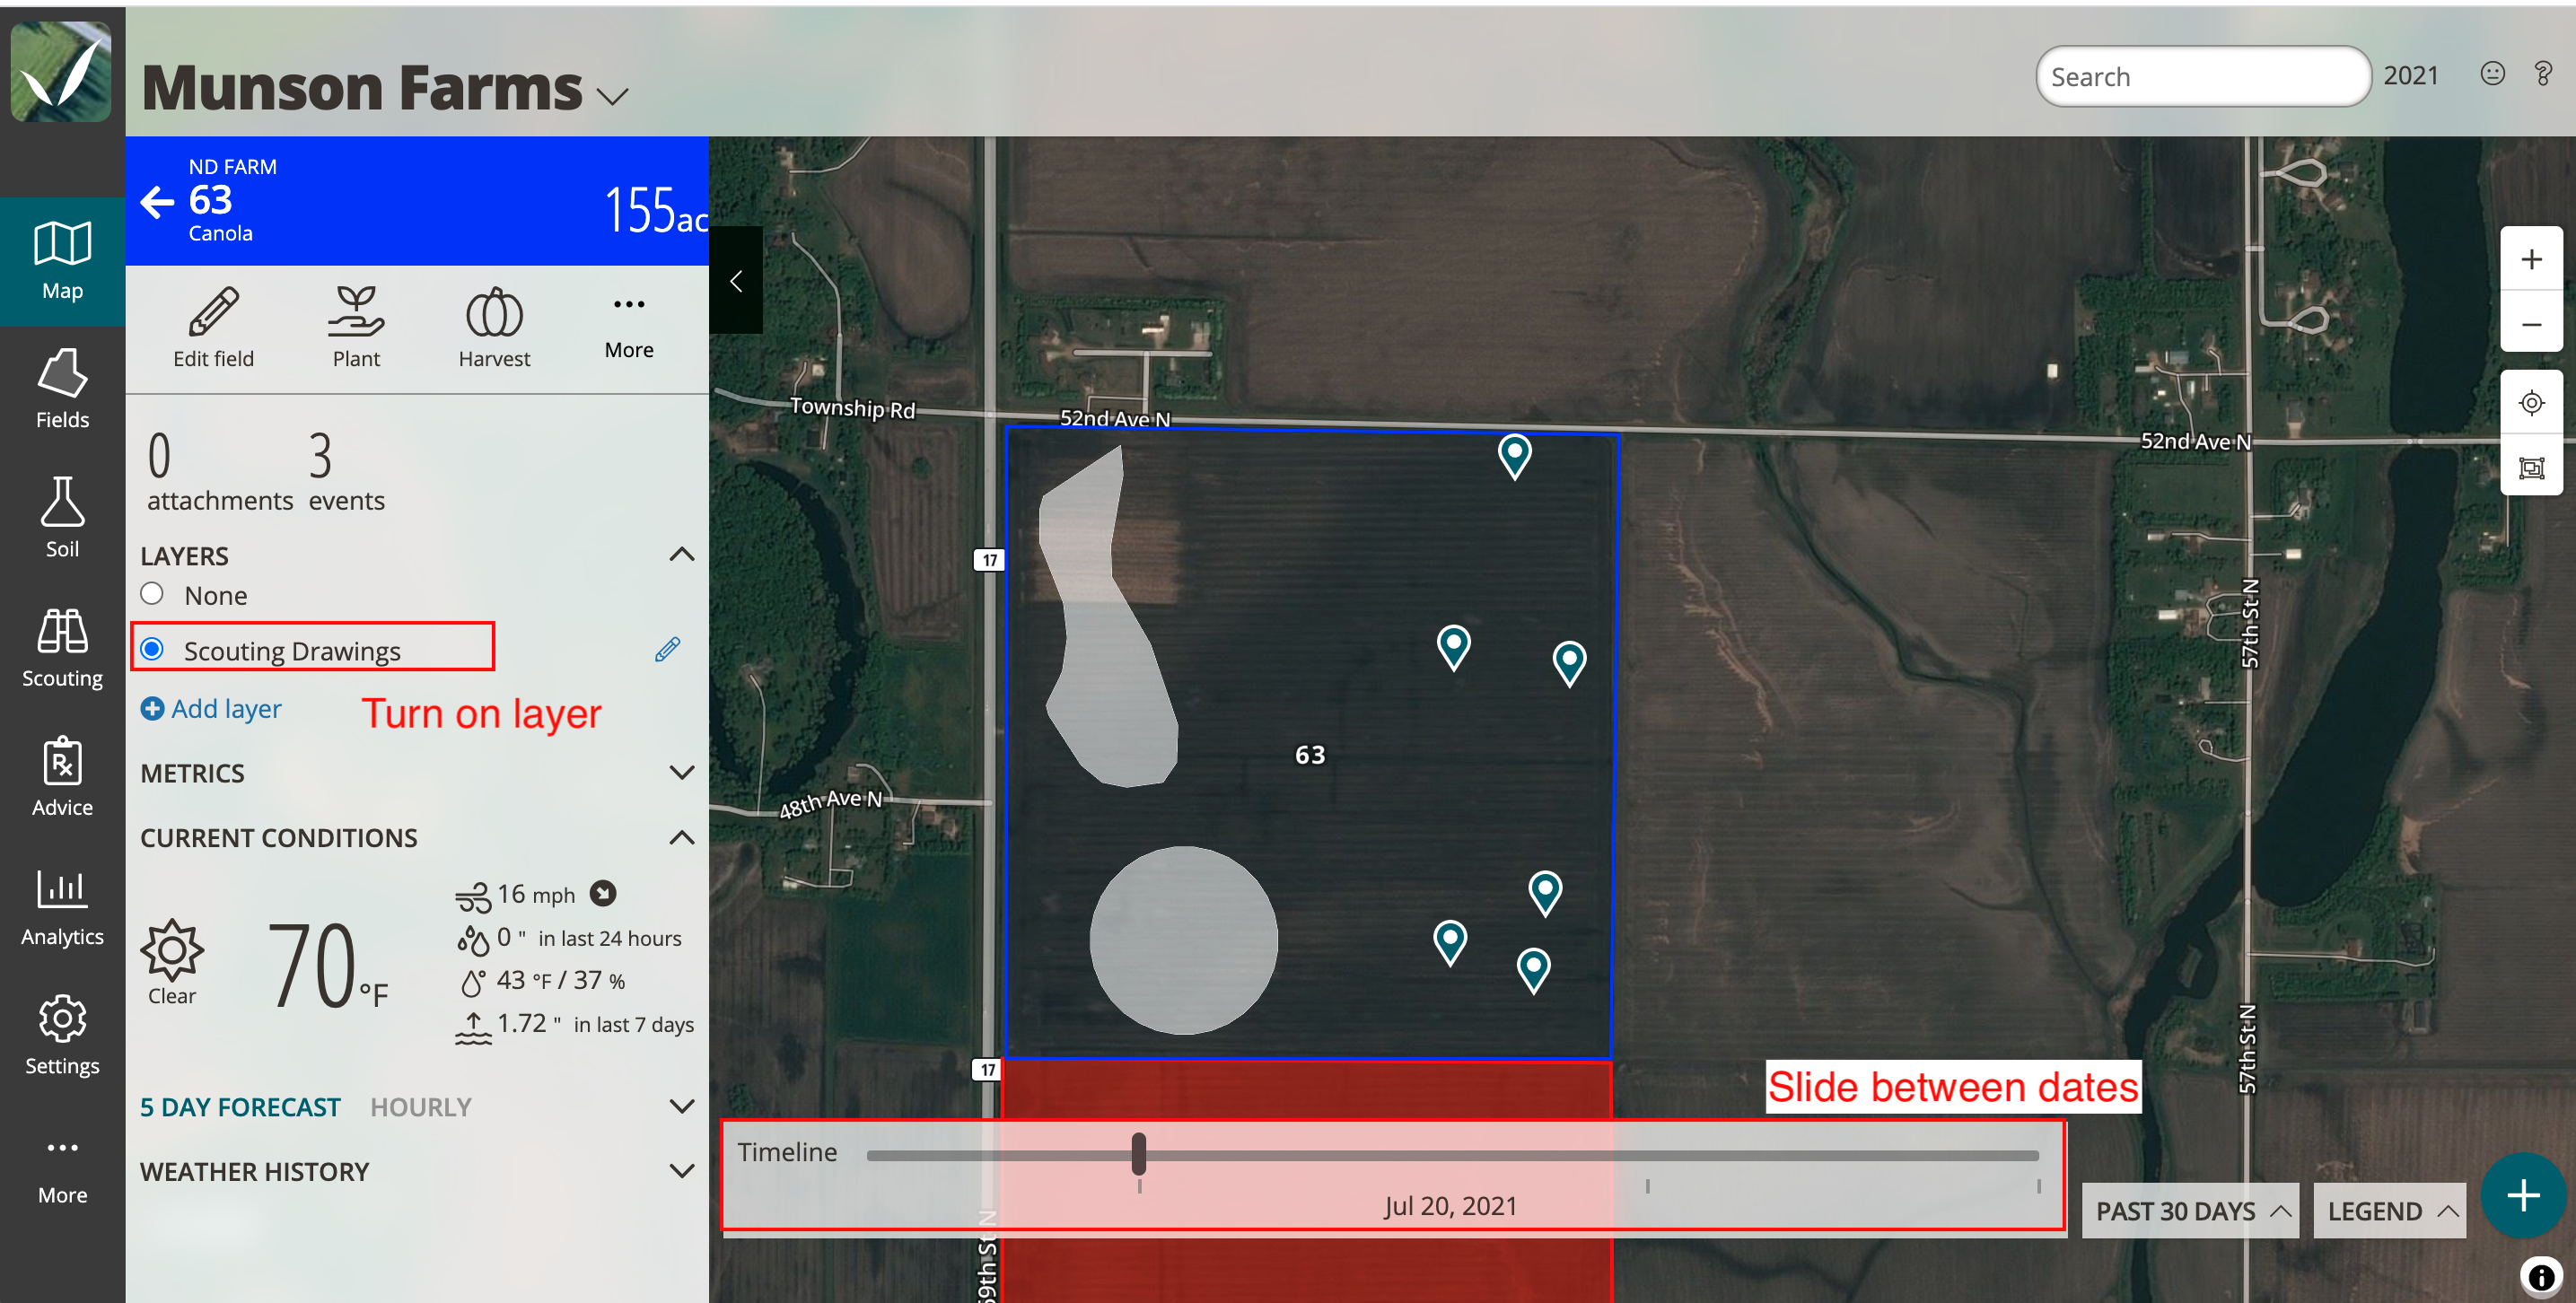Image resolution: width=2576 pixels, height=1303 pixels.
Task: Click the ND FARM label in header
Action: pyautogui.click(x=232, y=167)
